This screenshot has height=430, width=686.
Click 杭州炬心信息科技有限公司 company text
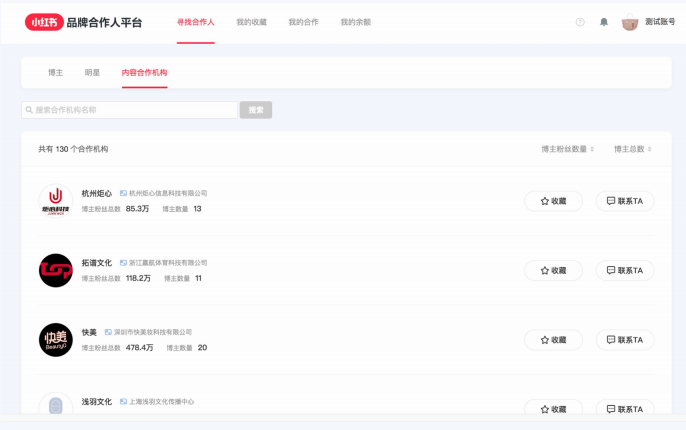168,193
